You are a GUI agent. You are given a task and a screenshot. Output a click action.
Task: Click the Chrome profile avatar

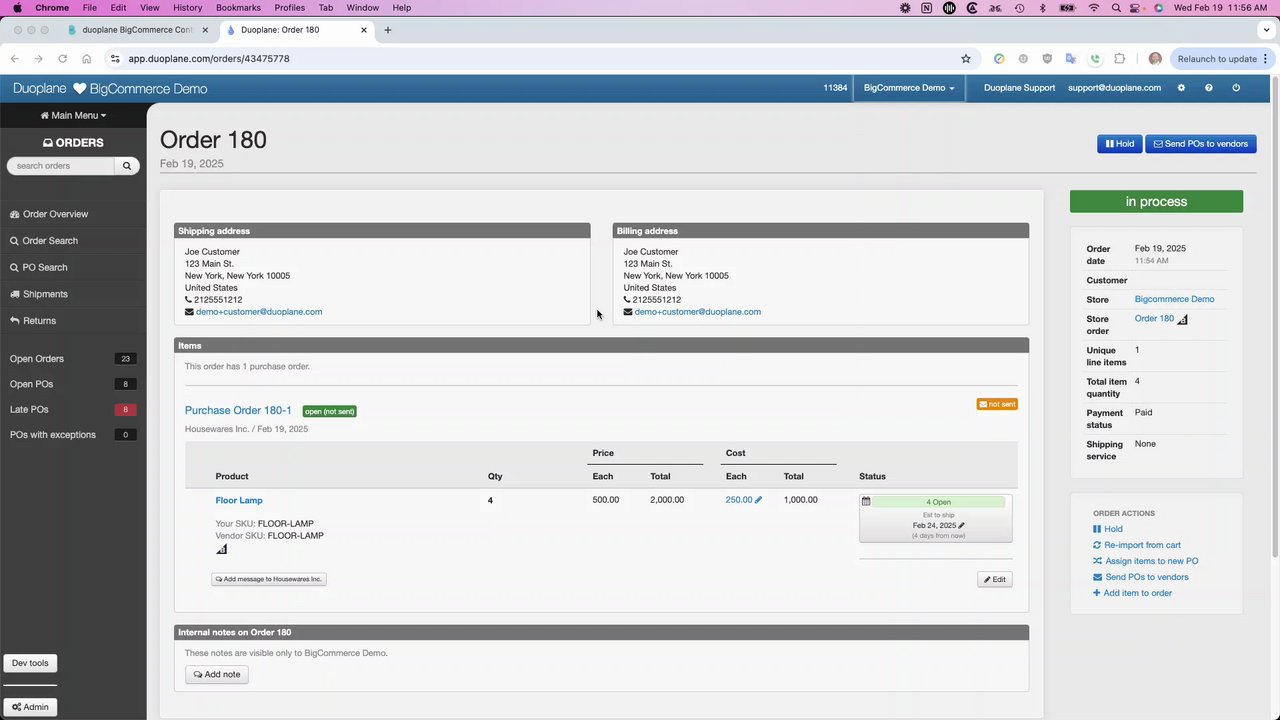[x=1155, y=59]
